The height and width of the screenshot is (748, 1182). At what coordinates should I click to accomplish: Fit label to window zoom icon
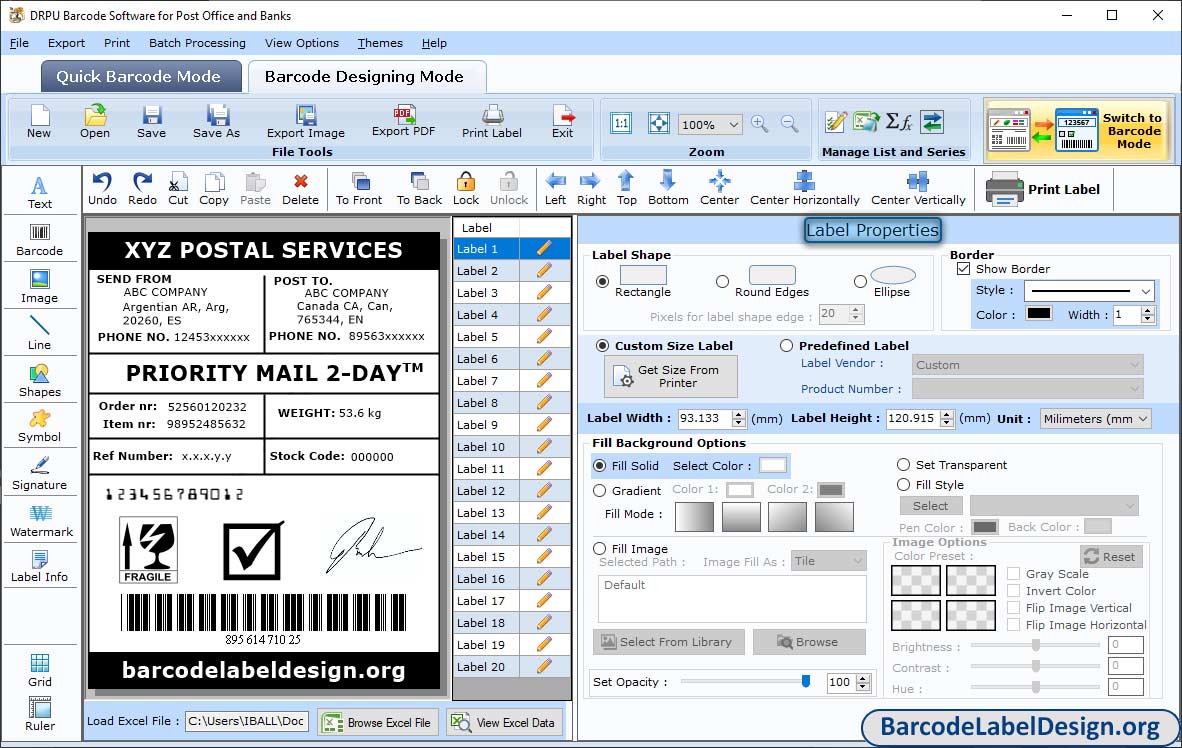[659, 124]
